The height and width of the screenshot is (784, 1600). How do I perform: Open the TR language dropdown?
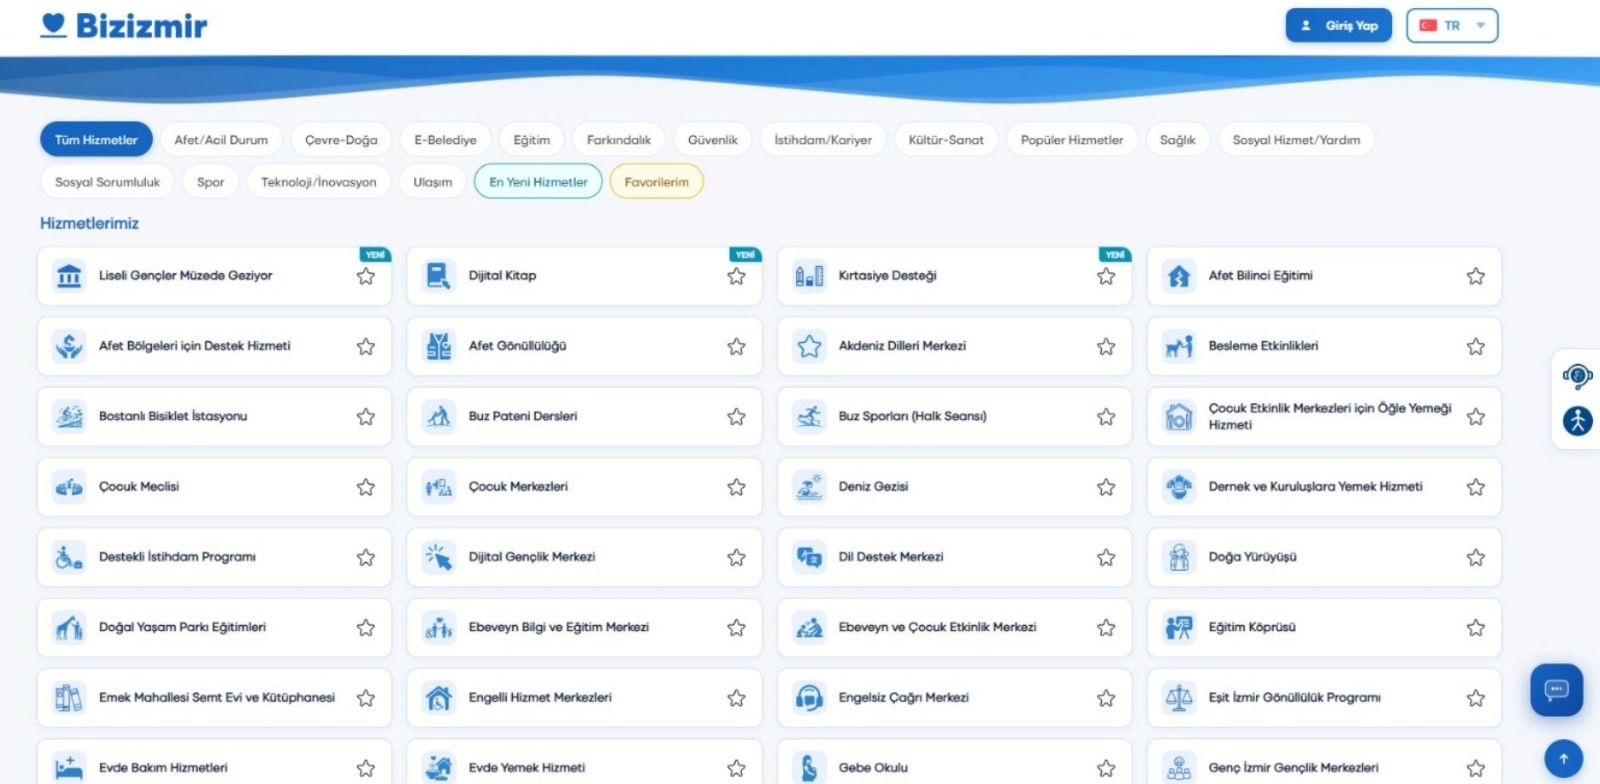(1452, 26)
